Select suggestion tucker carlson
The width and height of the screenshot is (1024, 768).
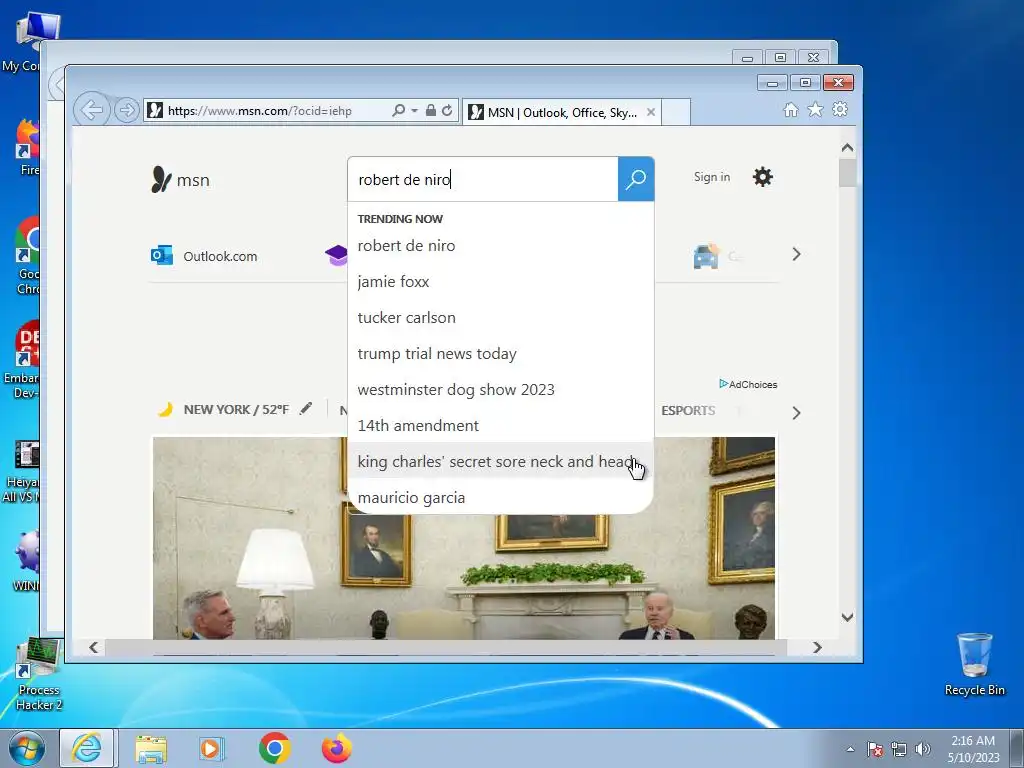point(500,317)
